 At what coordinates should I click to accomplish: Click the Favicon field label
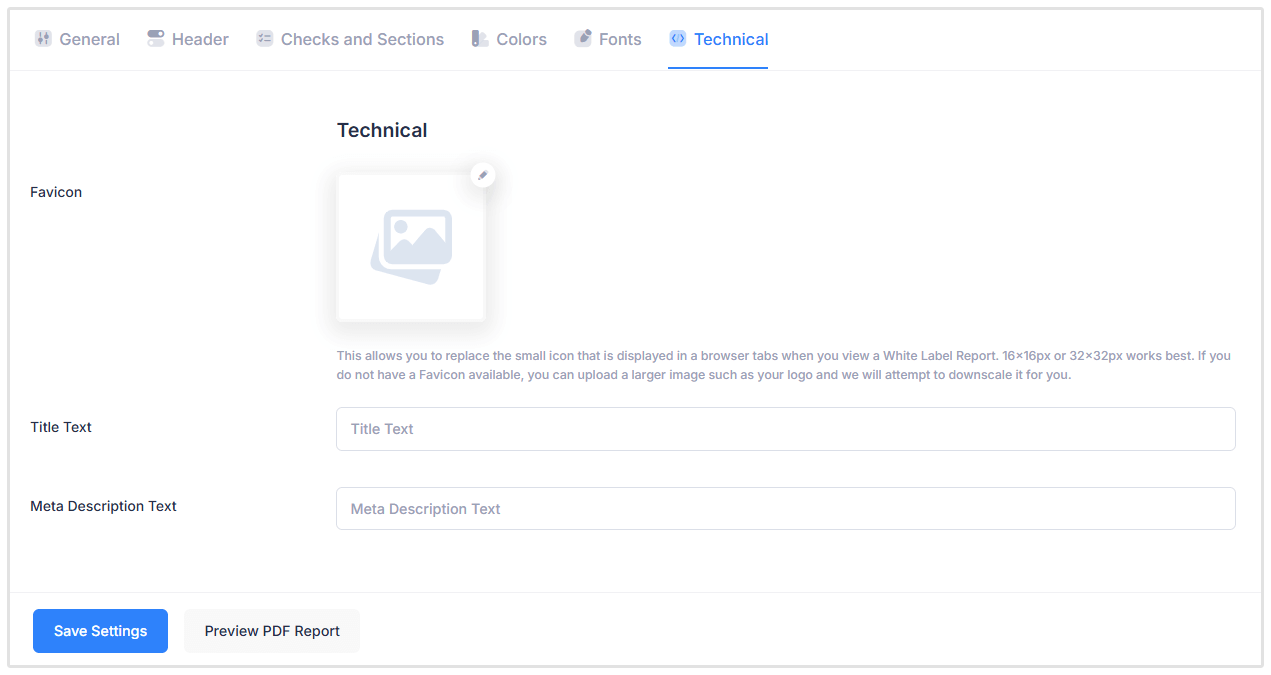56,192
